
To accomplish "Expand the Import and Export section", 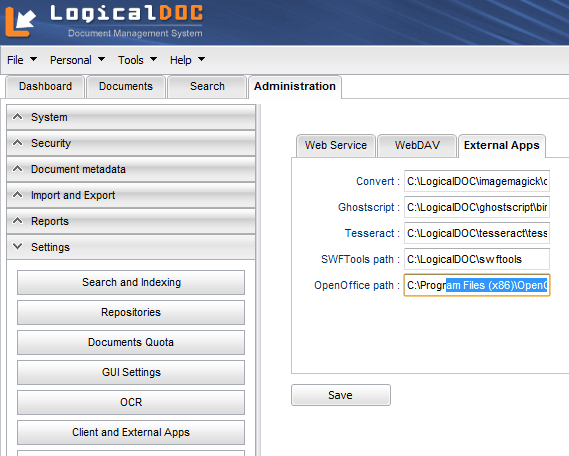I will (131, 195).
